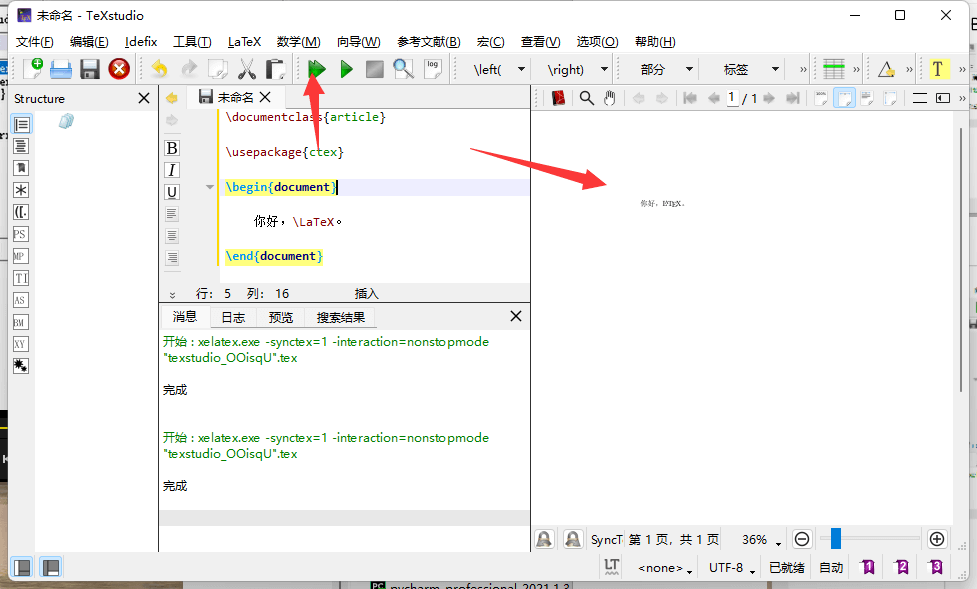
Task: View the log with the log icon
Action: (432, 69)
